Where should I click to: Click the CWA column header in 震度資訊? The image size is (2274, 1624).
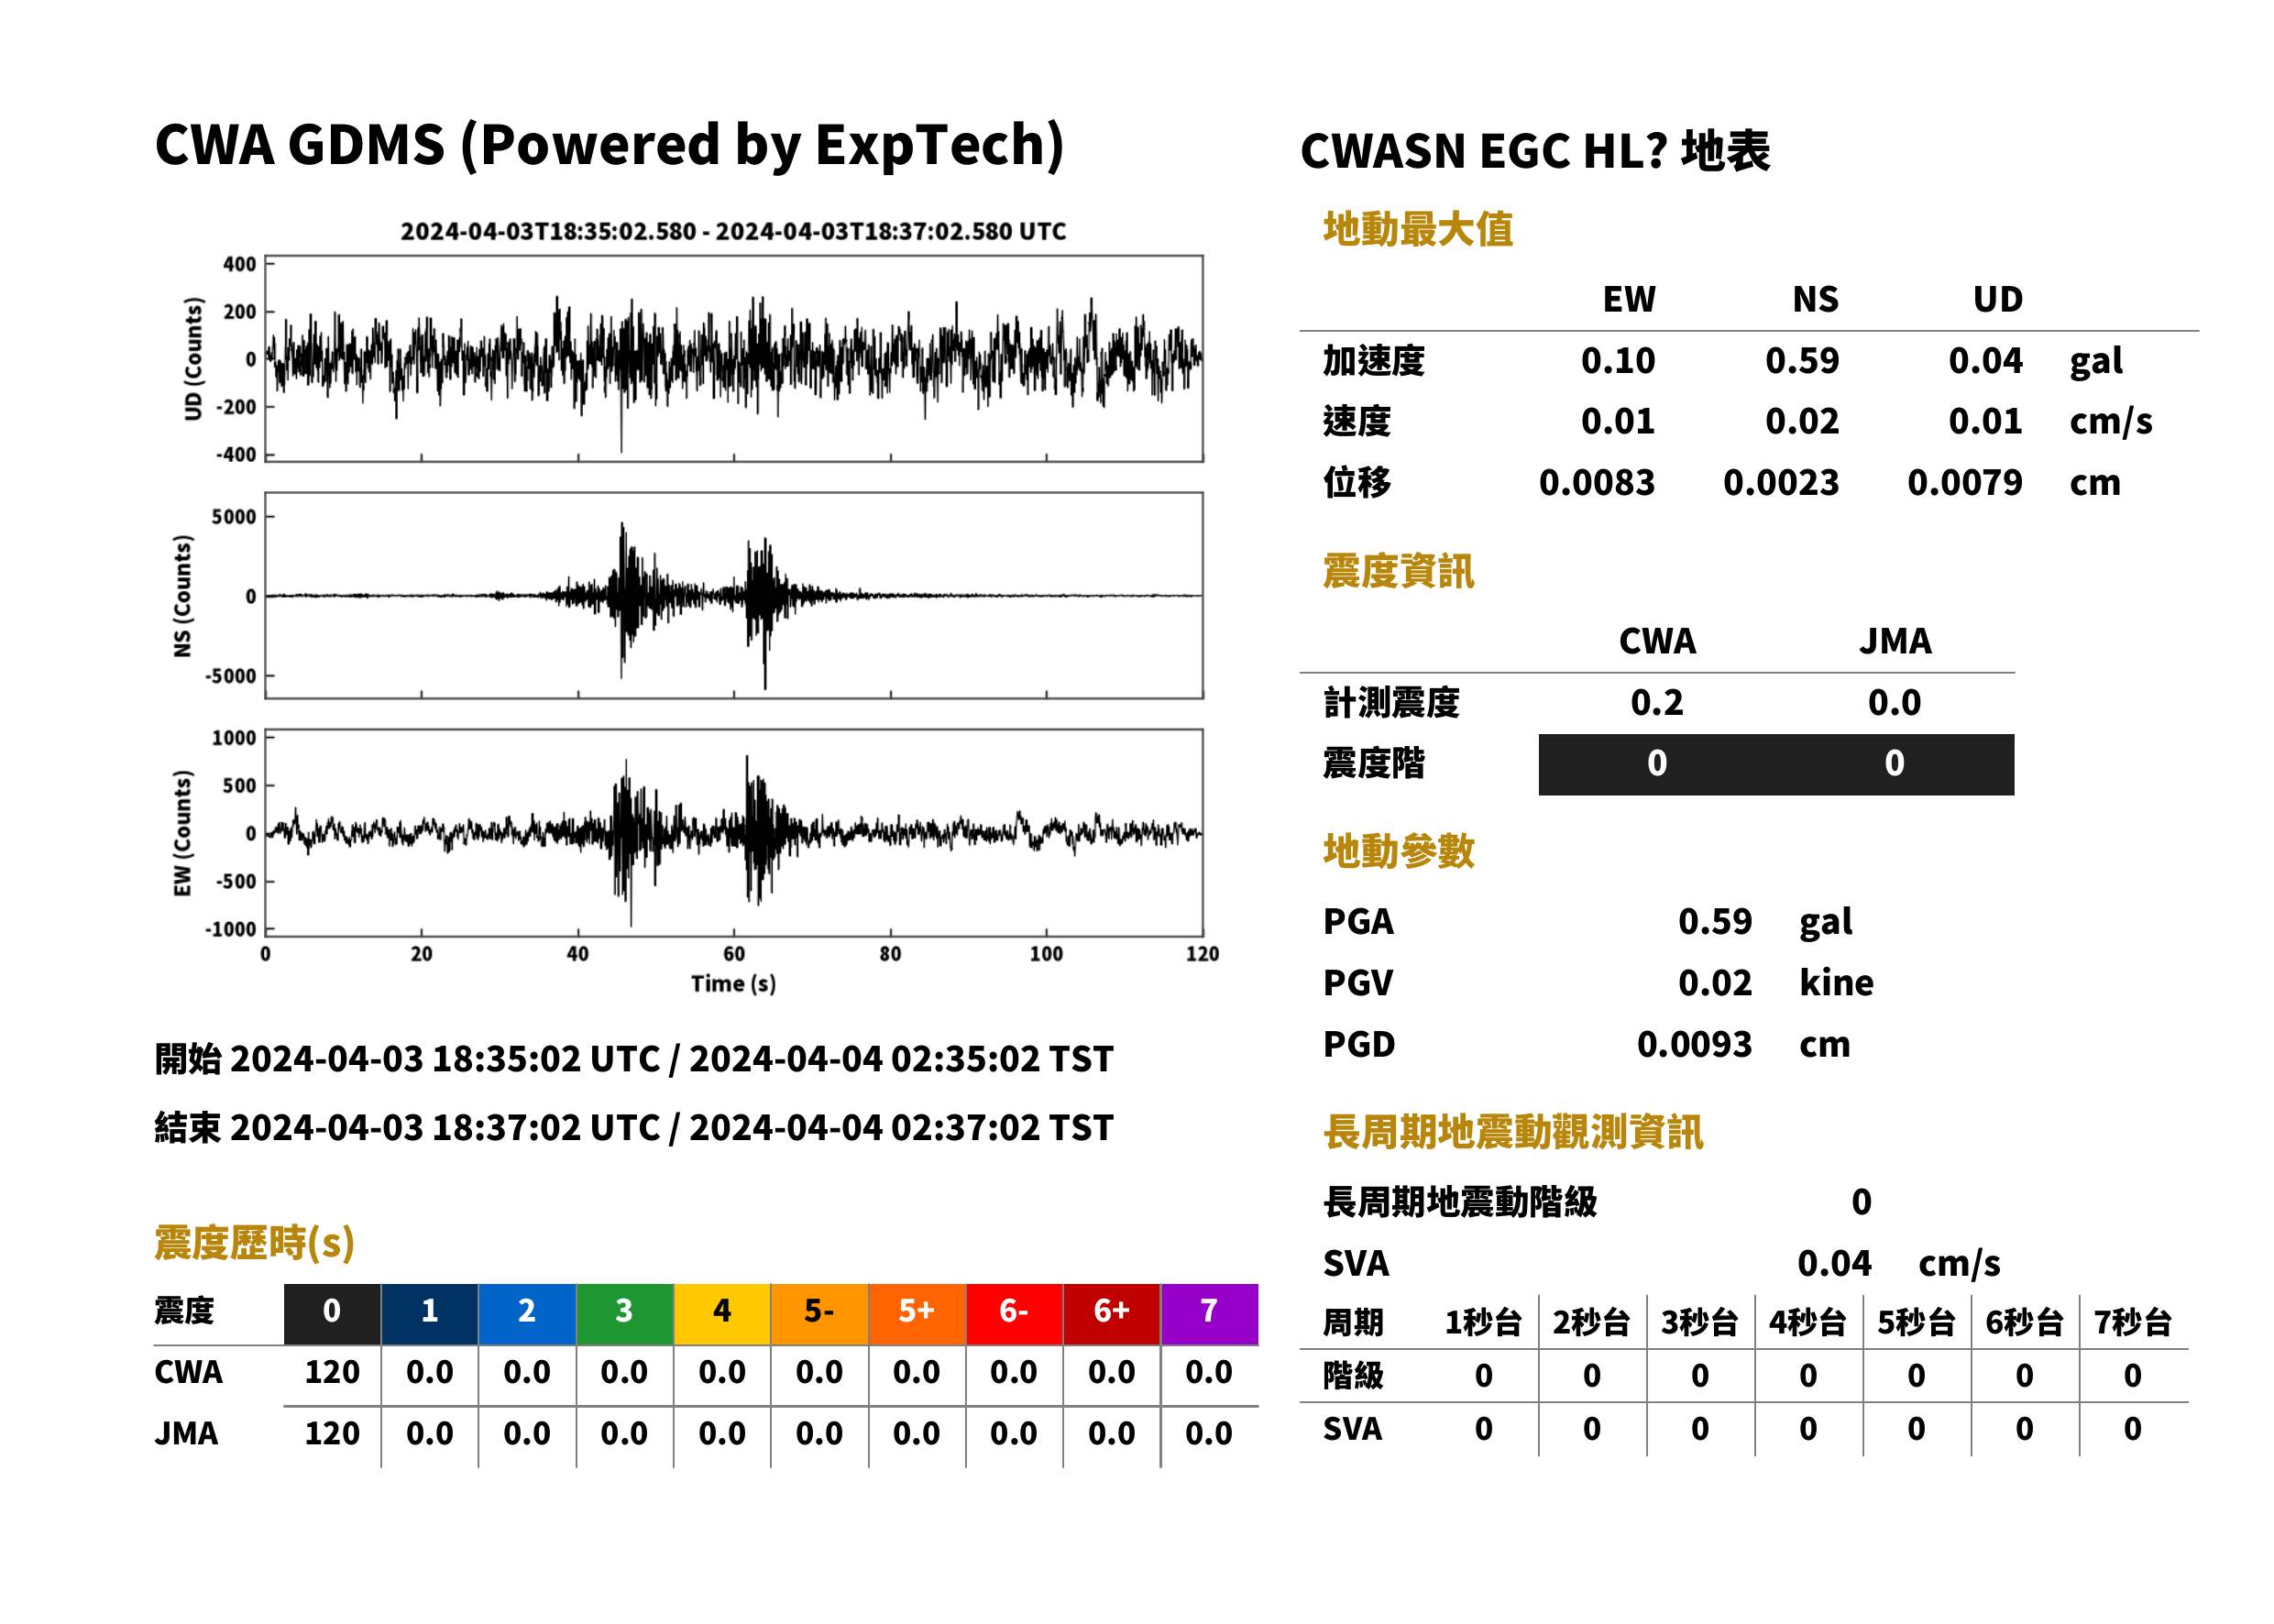1657,641
